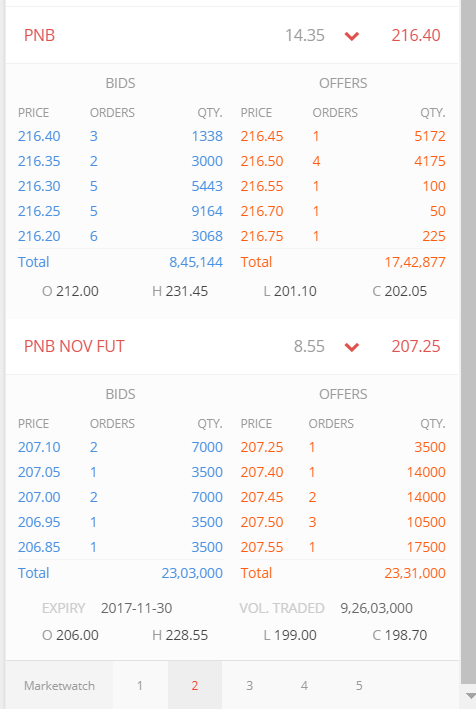
Task: Collapse the PNB market depth row
Action: tap(232, 35)
